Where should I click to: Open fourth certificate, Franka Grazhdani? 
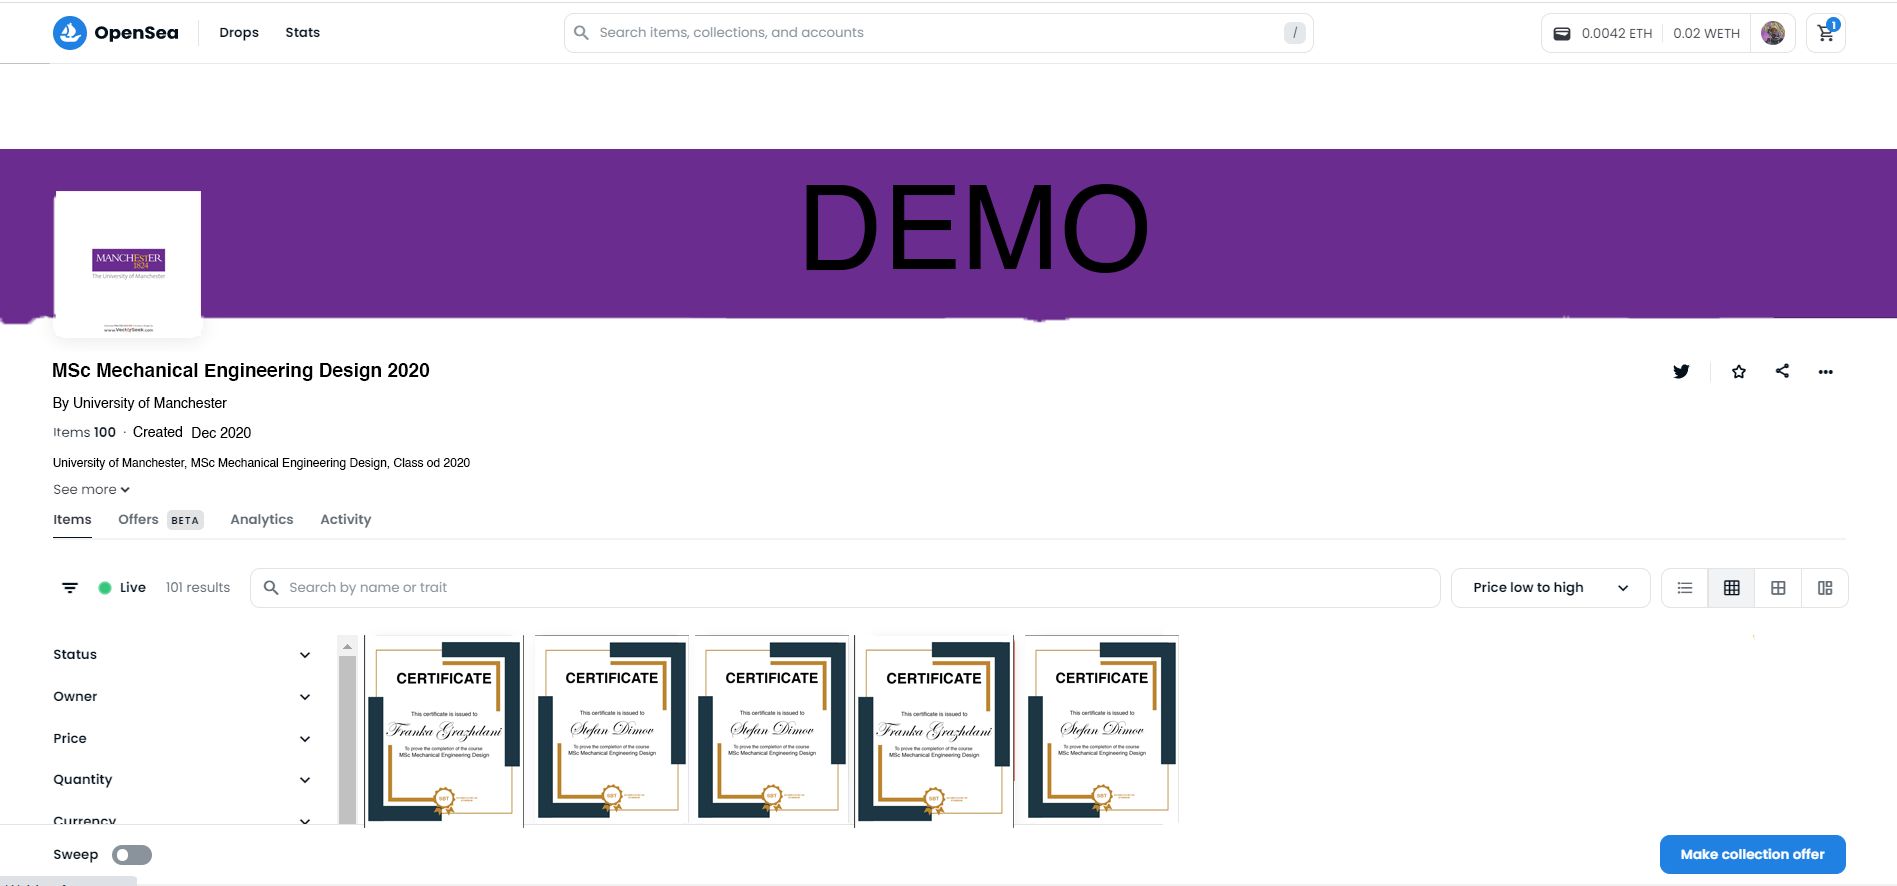coord(934,731)
